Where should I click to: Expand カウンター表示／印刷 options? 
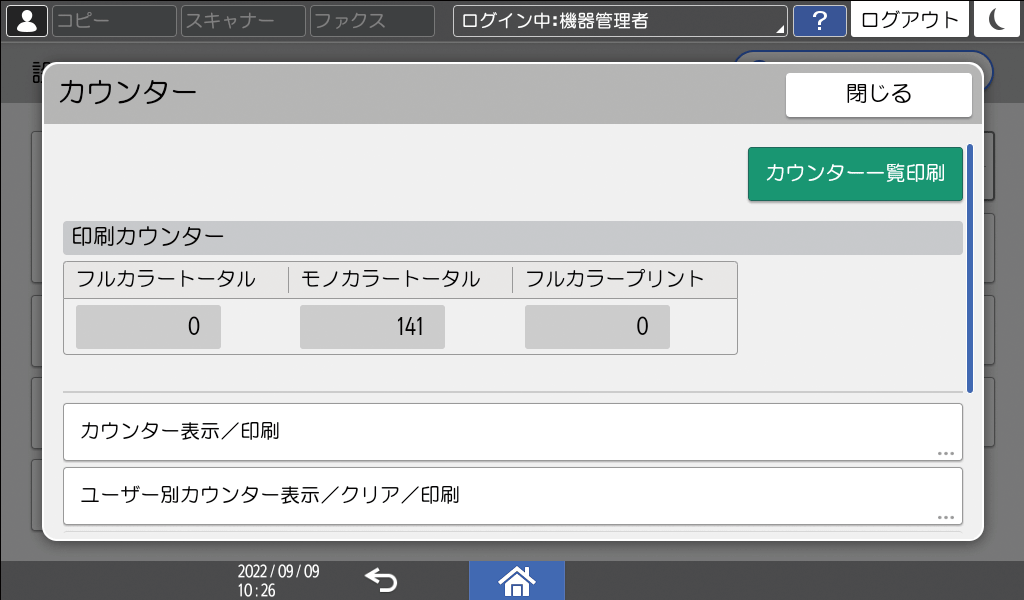click(x=512, y=431)
